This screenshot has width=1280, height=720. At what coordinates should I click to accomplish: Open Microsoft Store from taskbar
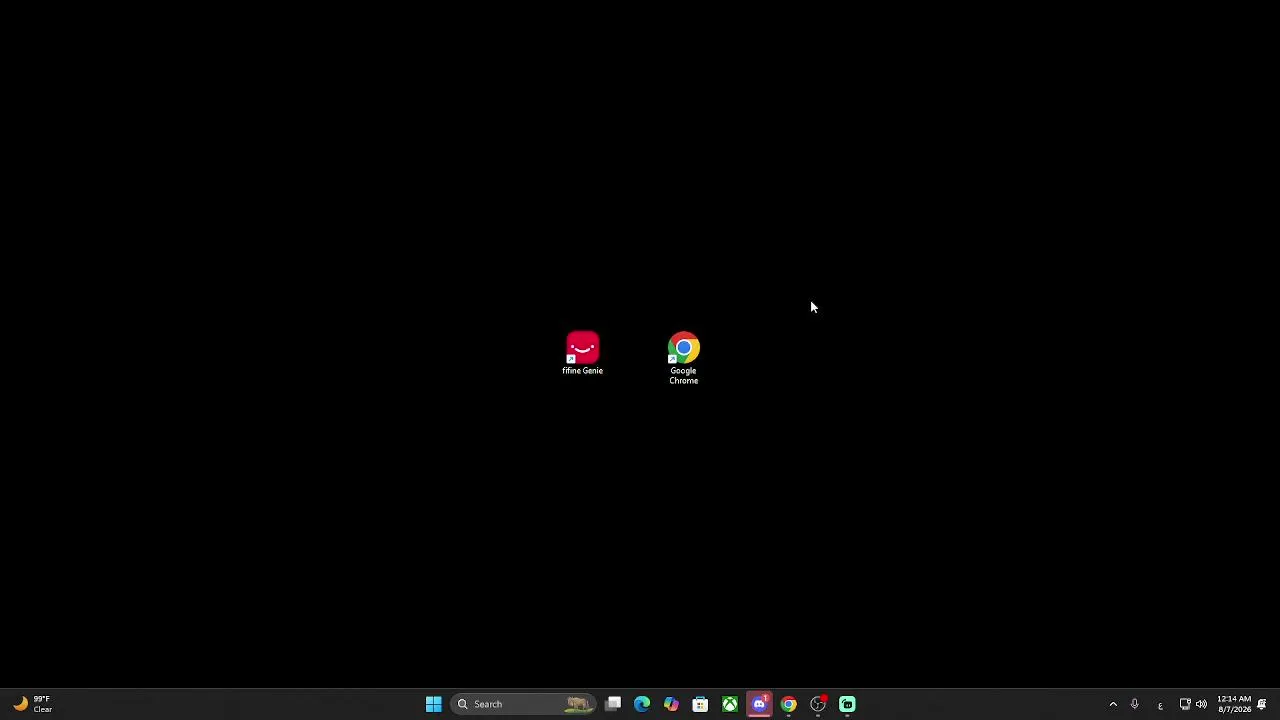point(700,704)
